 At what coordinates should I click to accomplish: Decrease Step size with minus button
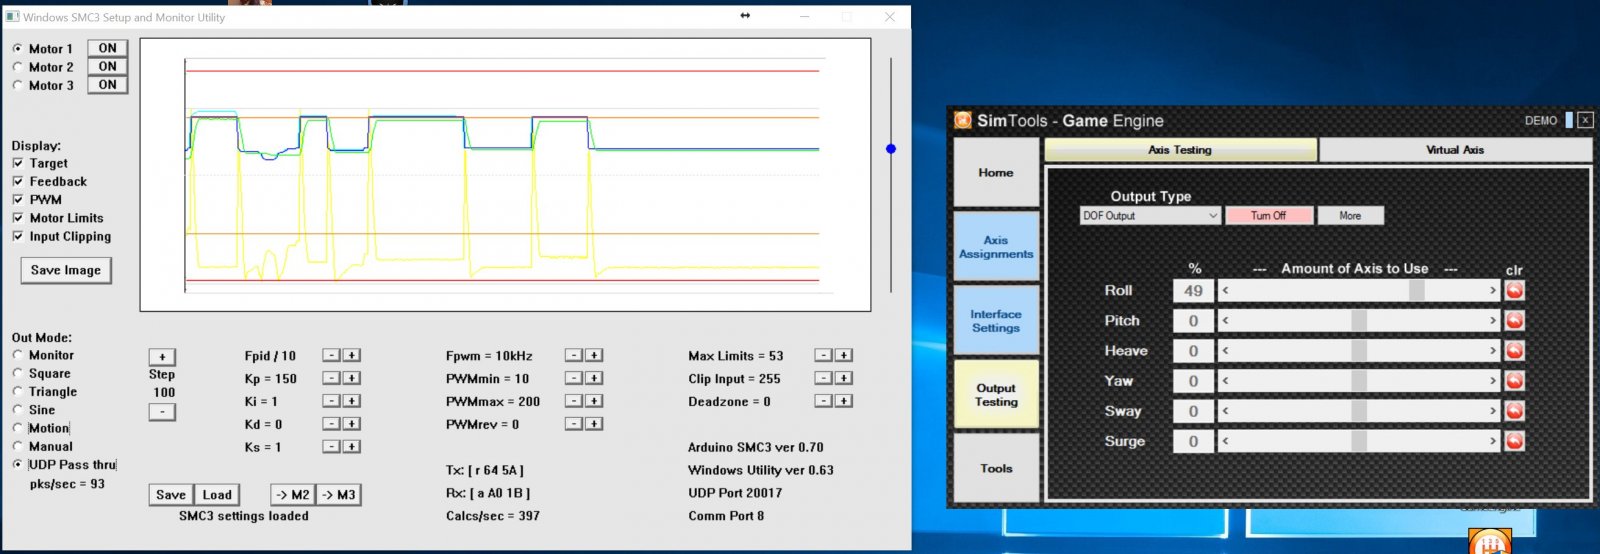[162, 412]
